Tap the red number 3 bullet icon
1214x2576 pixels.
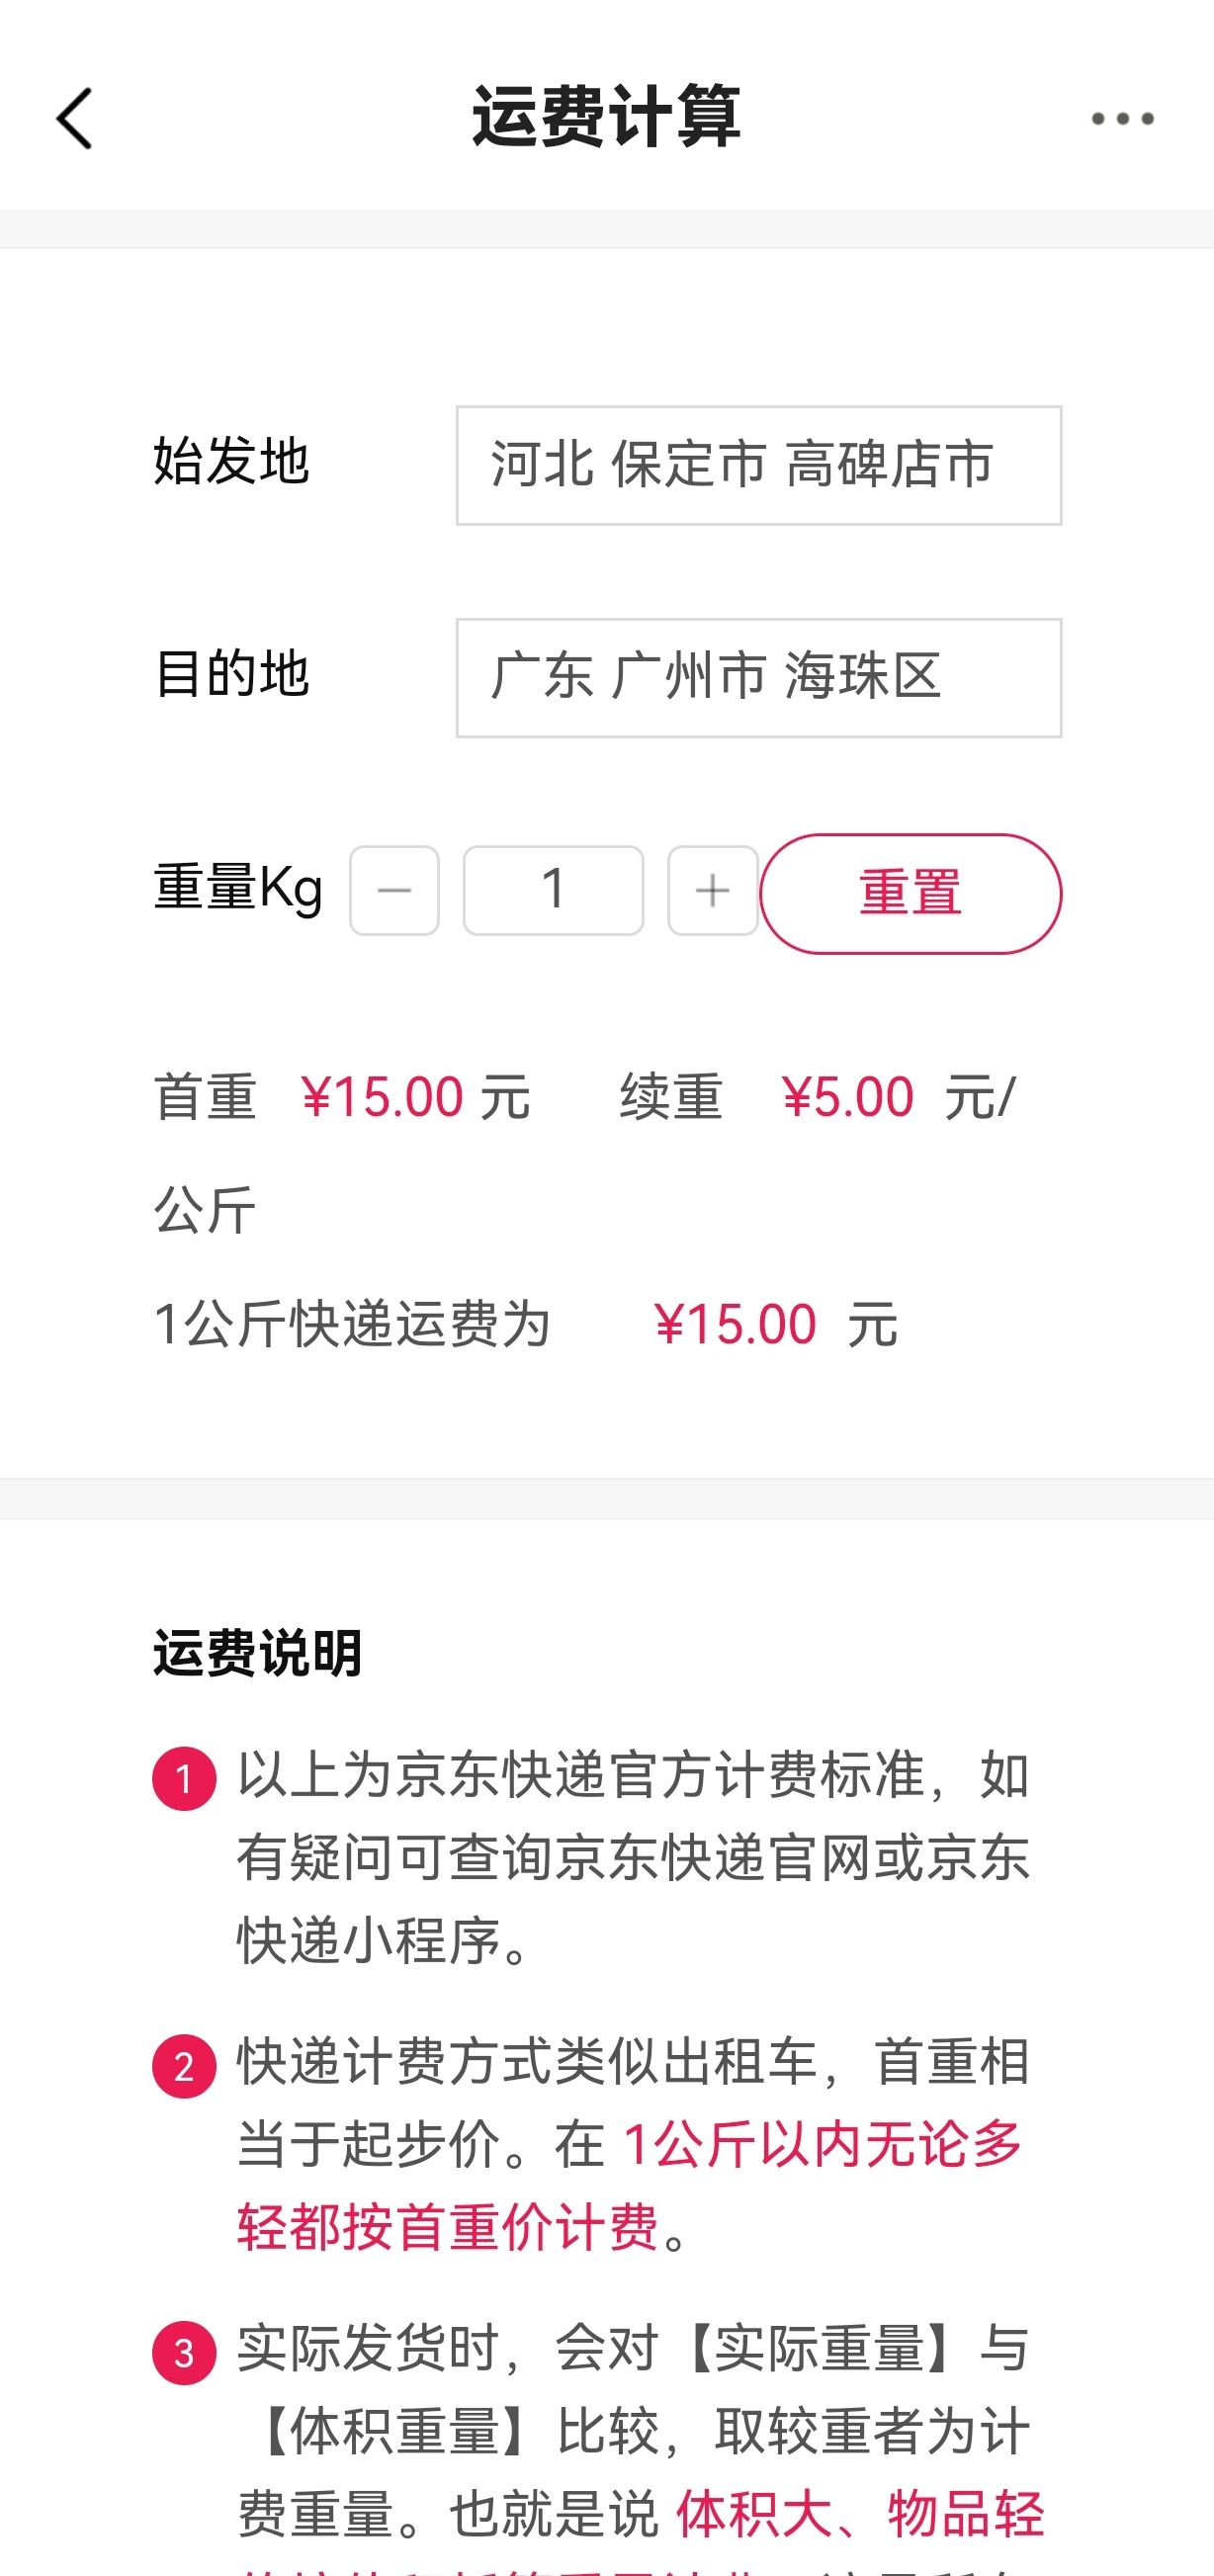[x=184, y=2353]
